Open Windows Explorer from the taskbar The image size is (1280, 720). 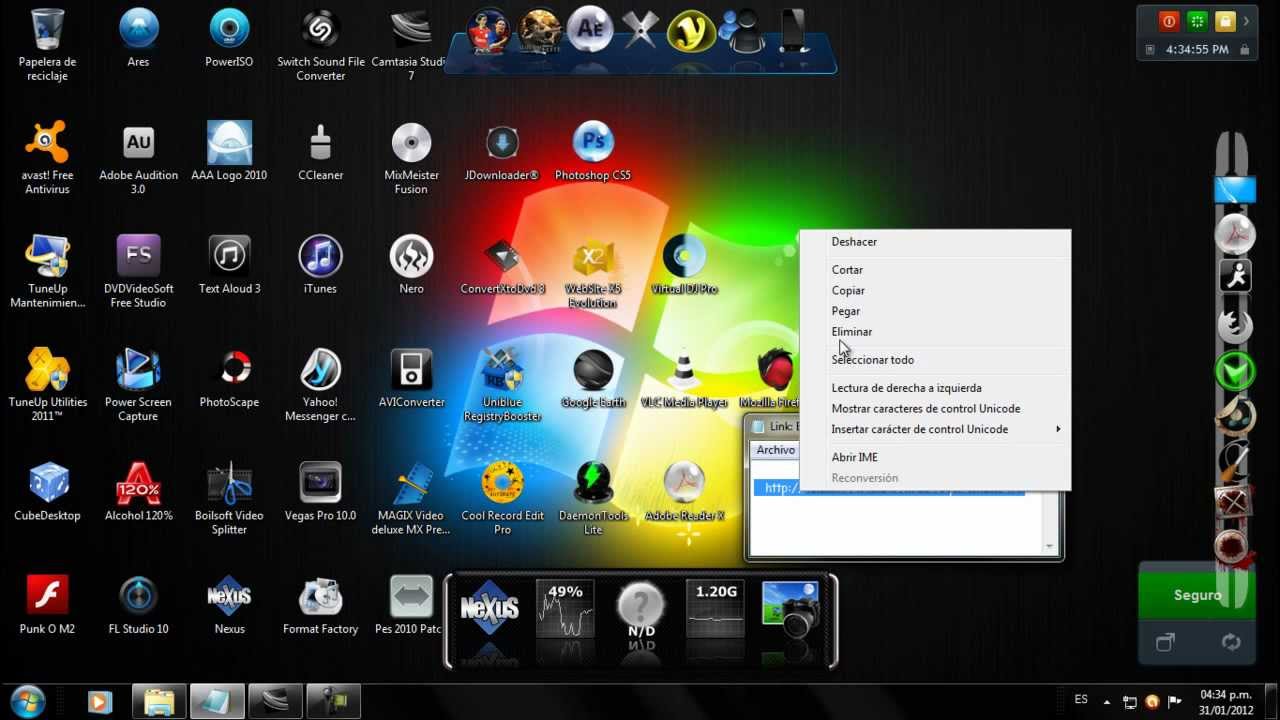[x=159, y=702]
